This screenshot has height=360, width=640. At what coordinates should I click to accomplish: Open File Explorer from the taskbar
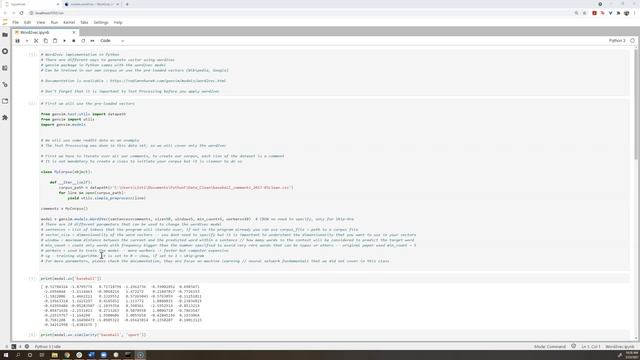(54, 355)
